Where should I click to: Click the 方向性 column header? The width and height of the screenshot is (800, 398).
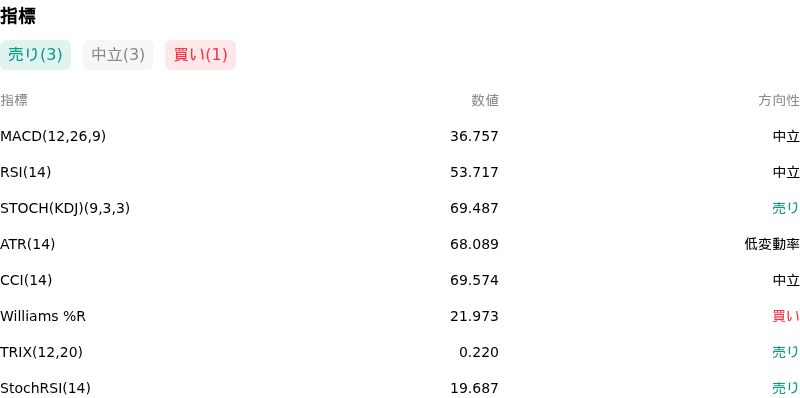779,101
